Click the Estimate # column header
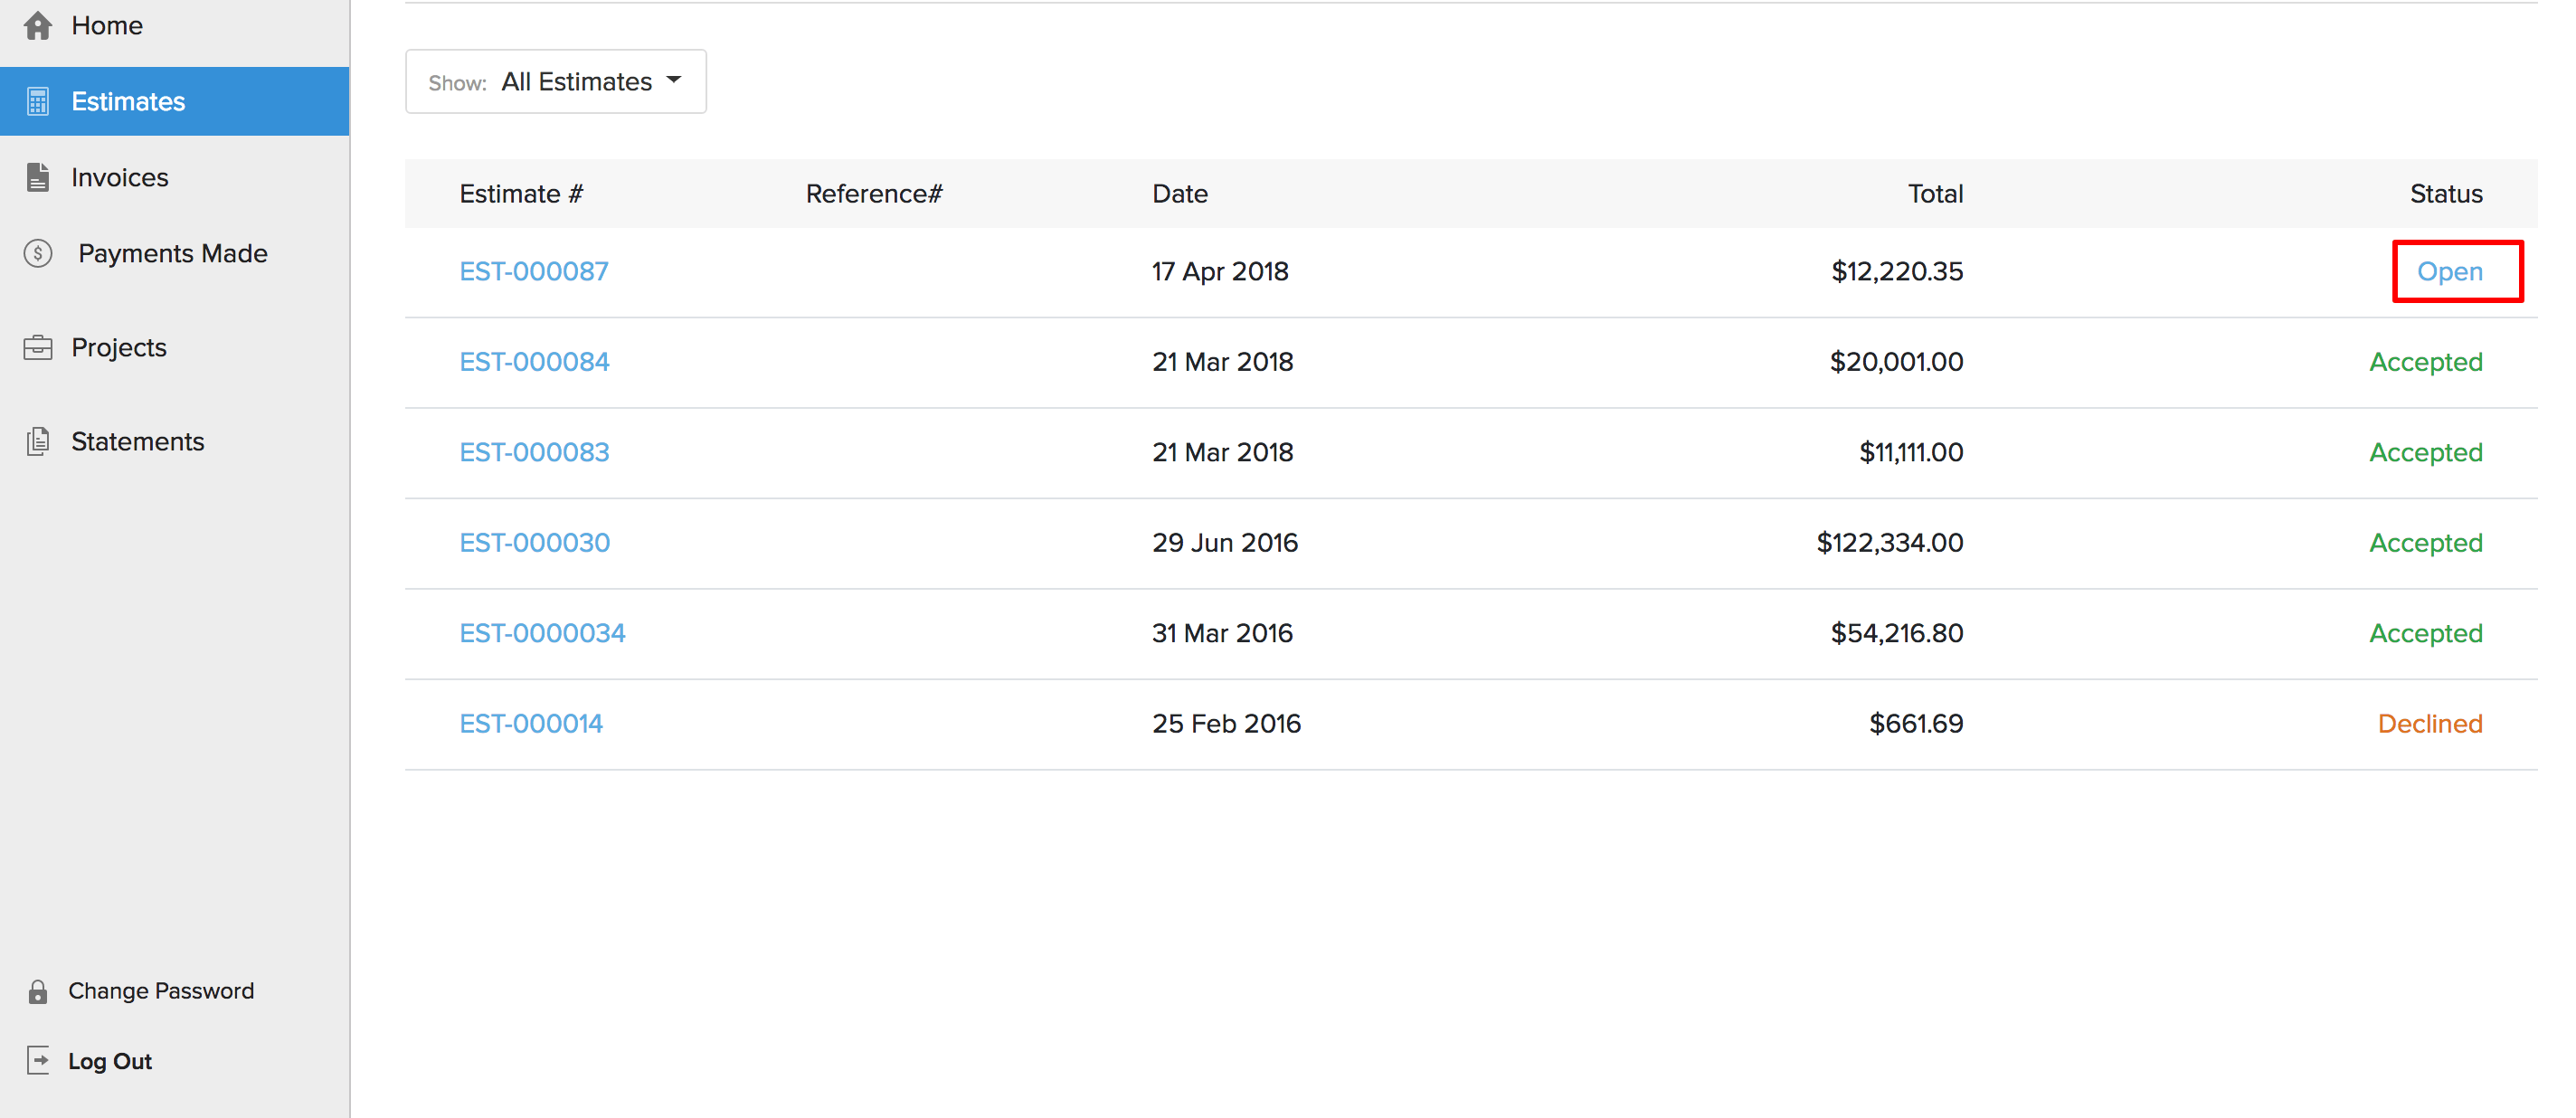This screenshot has width=2576, height=1118. 520,194
